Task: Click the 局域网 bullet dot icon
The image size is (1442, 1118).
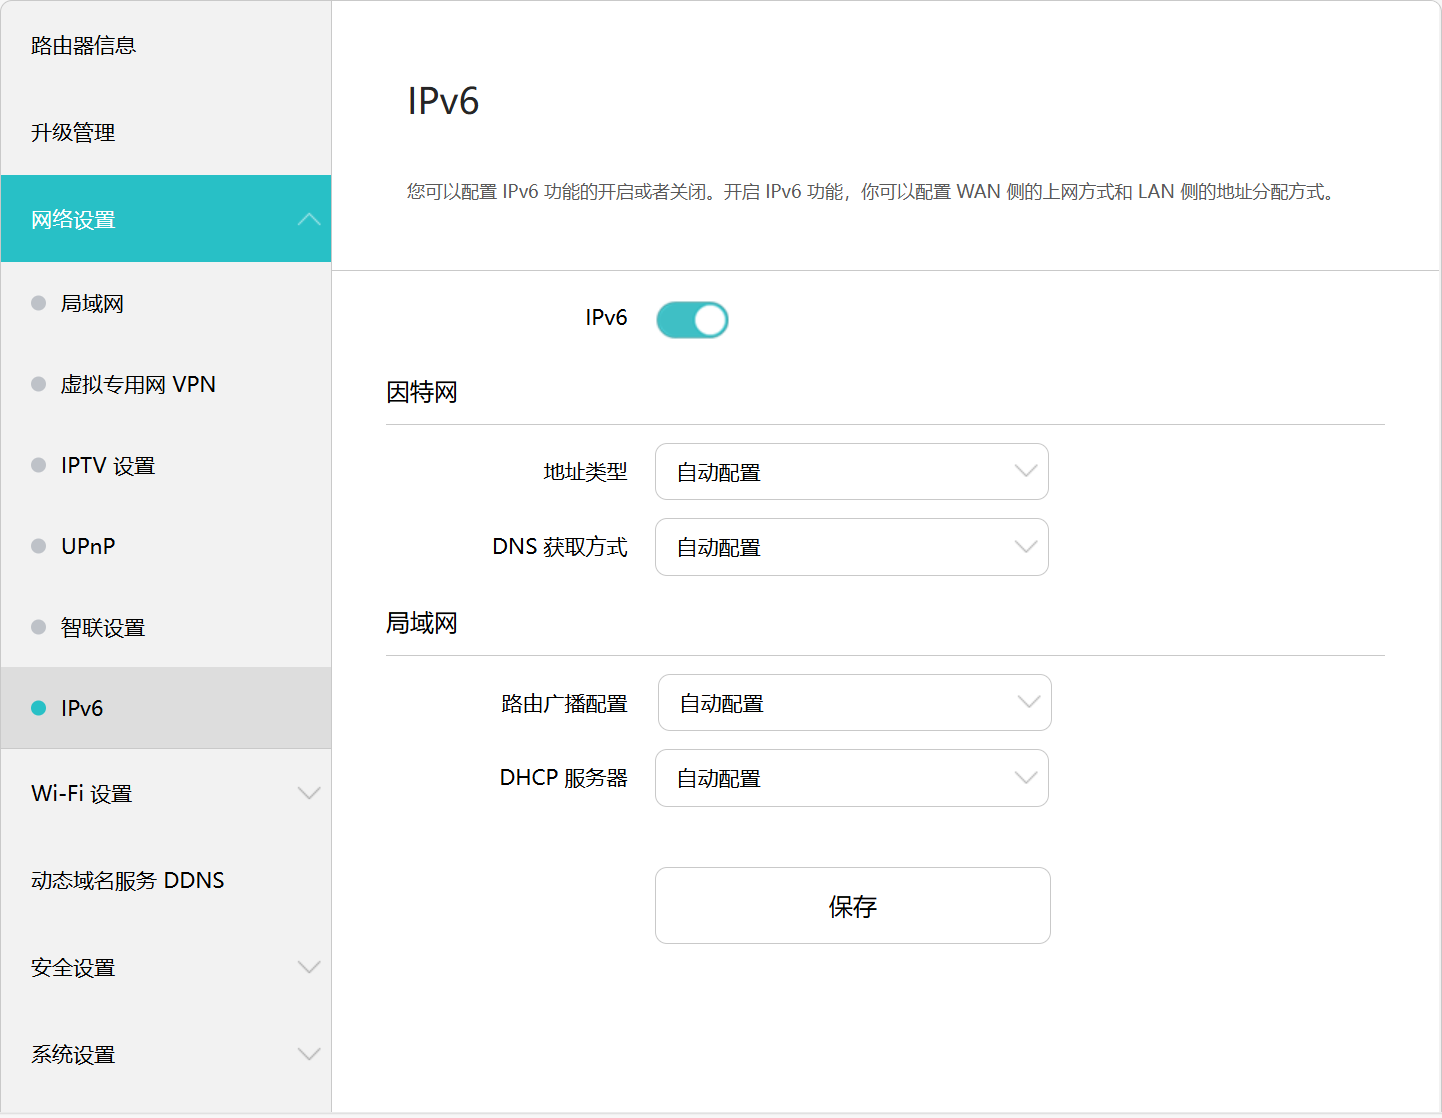Action: [x=39, y=303]
